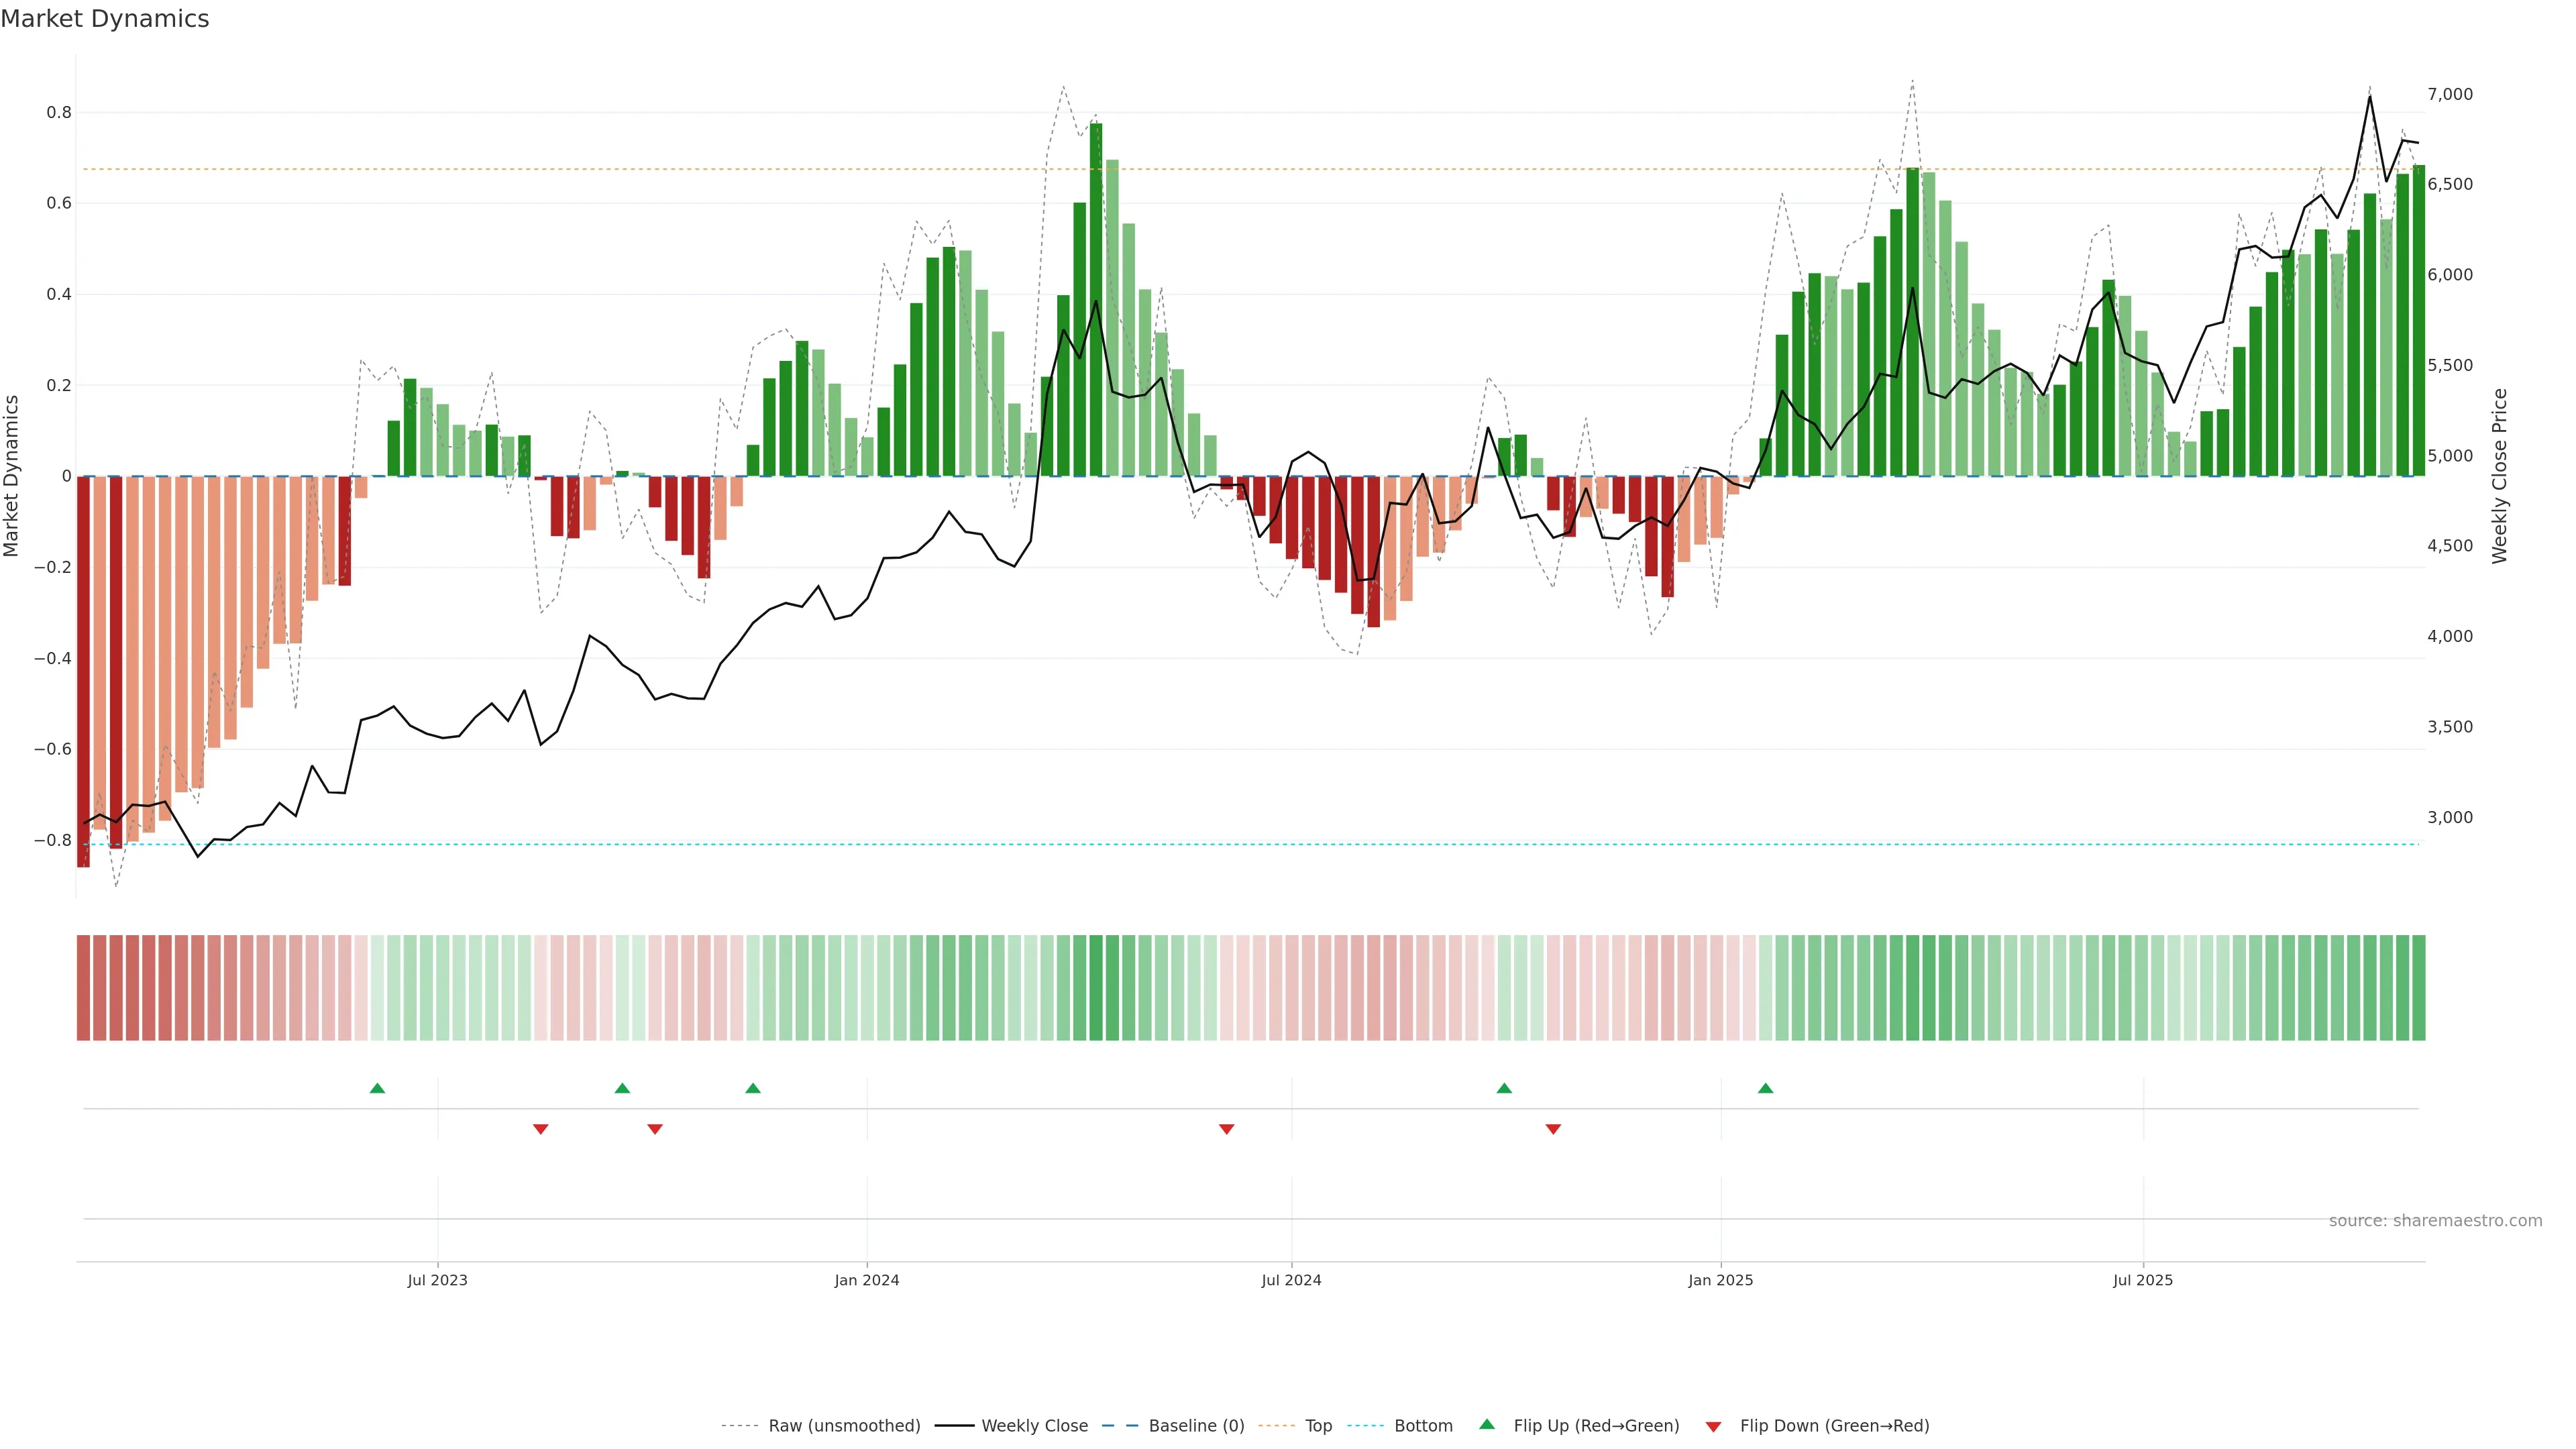The image size is (2576, 1449).
Task: Toggle the Top threshold legend entry
Action: (1318, 1426)
